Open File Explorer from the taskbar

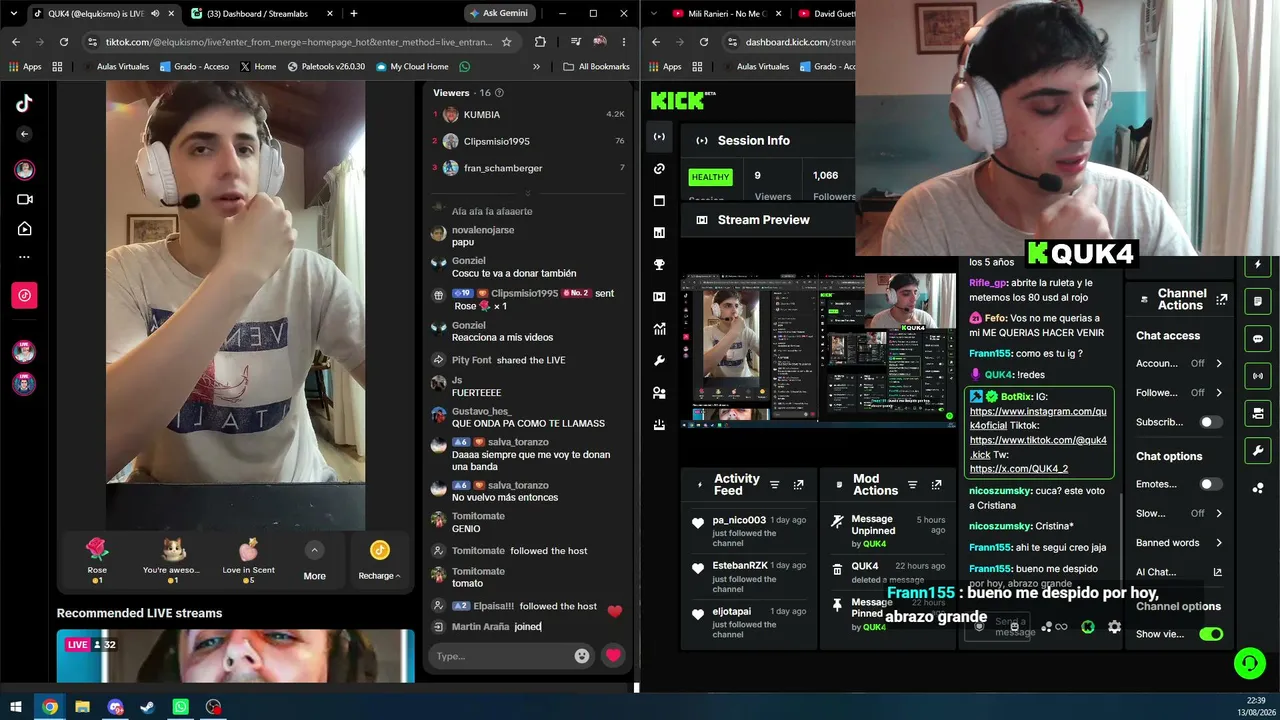[82, 707]
